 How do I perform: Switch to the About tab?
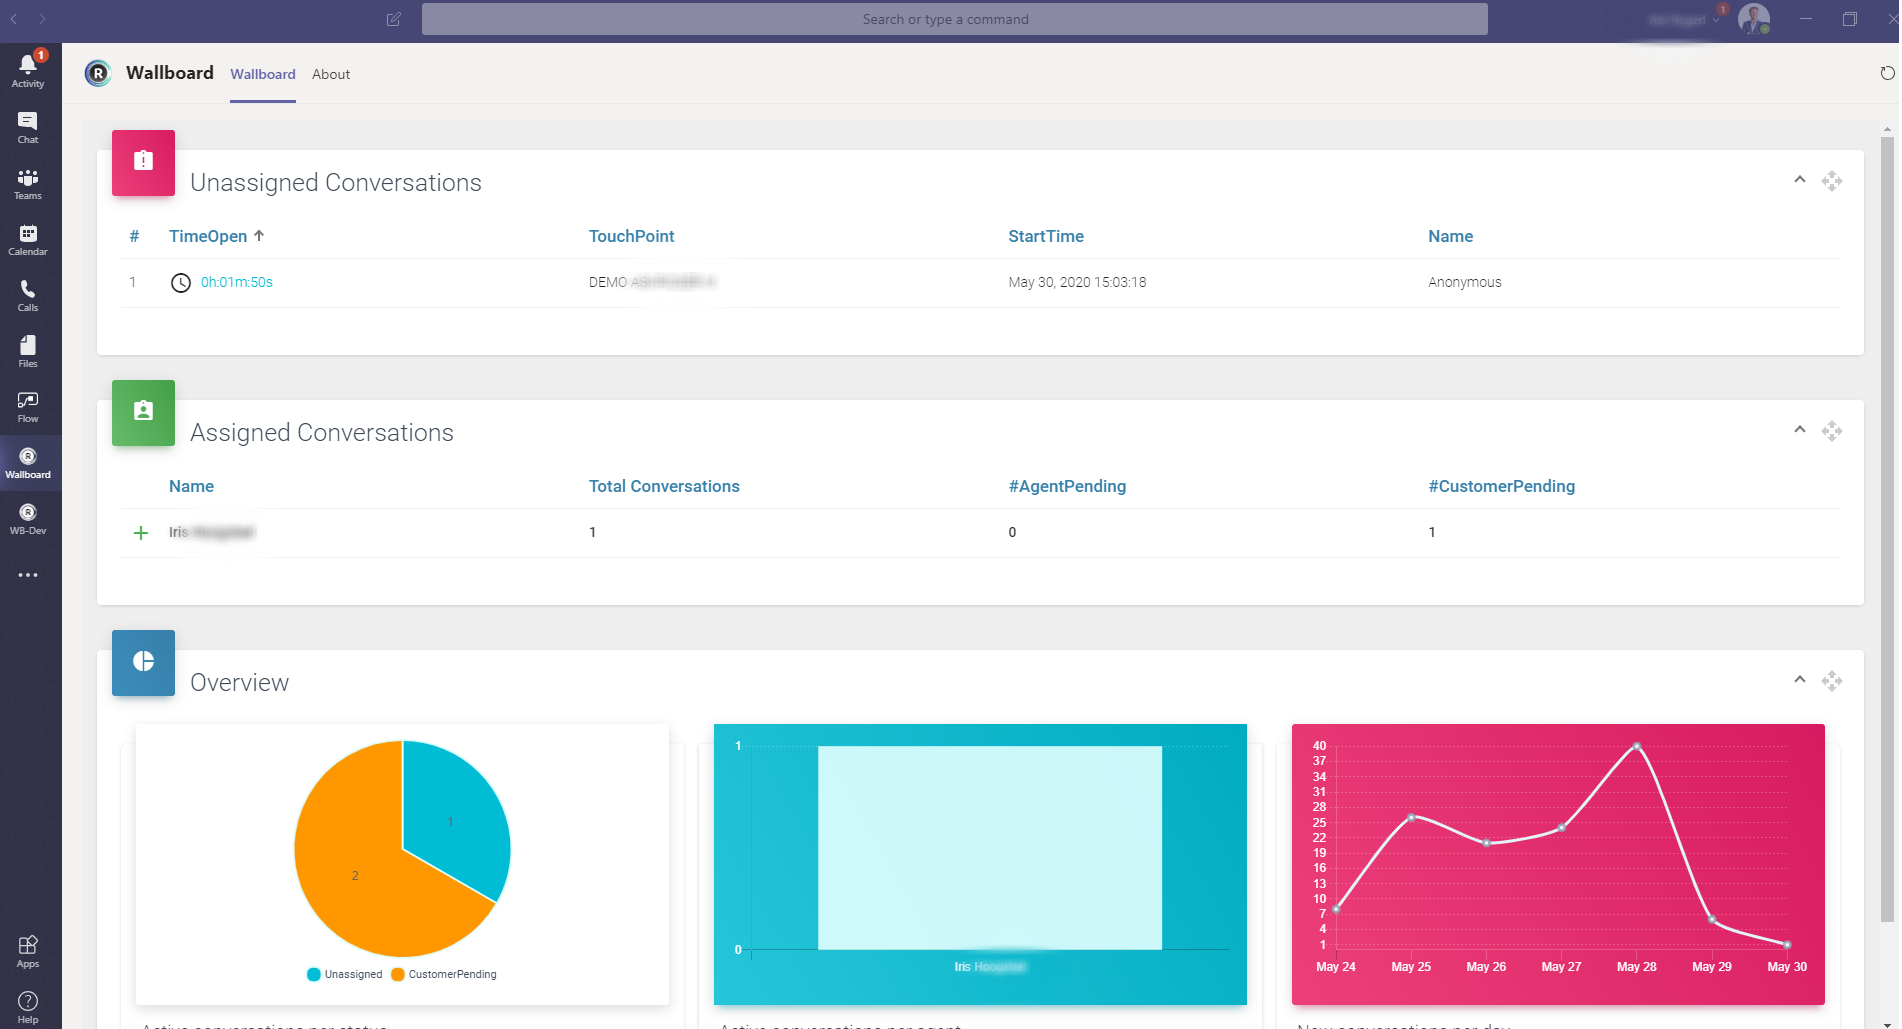pos(330,74)
